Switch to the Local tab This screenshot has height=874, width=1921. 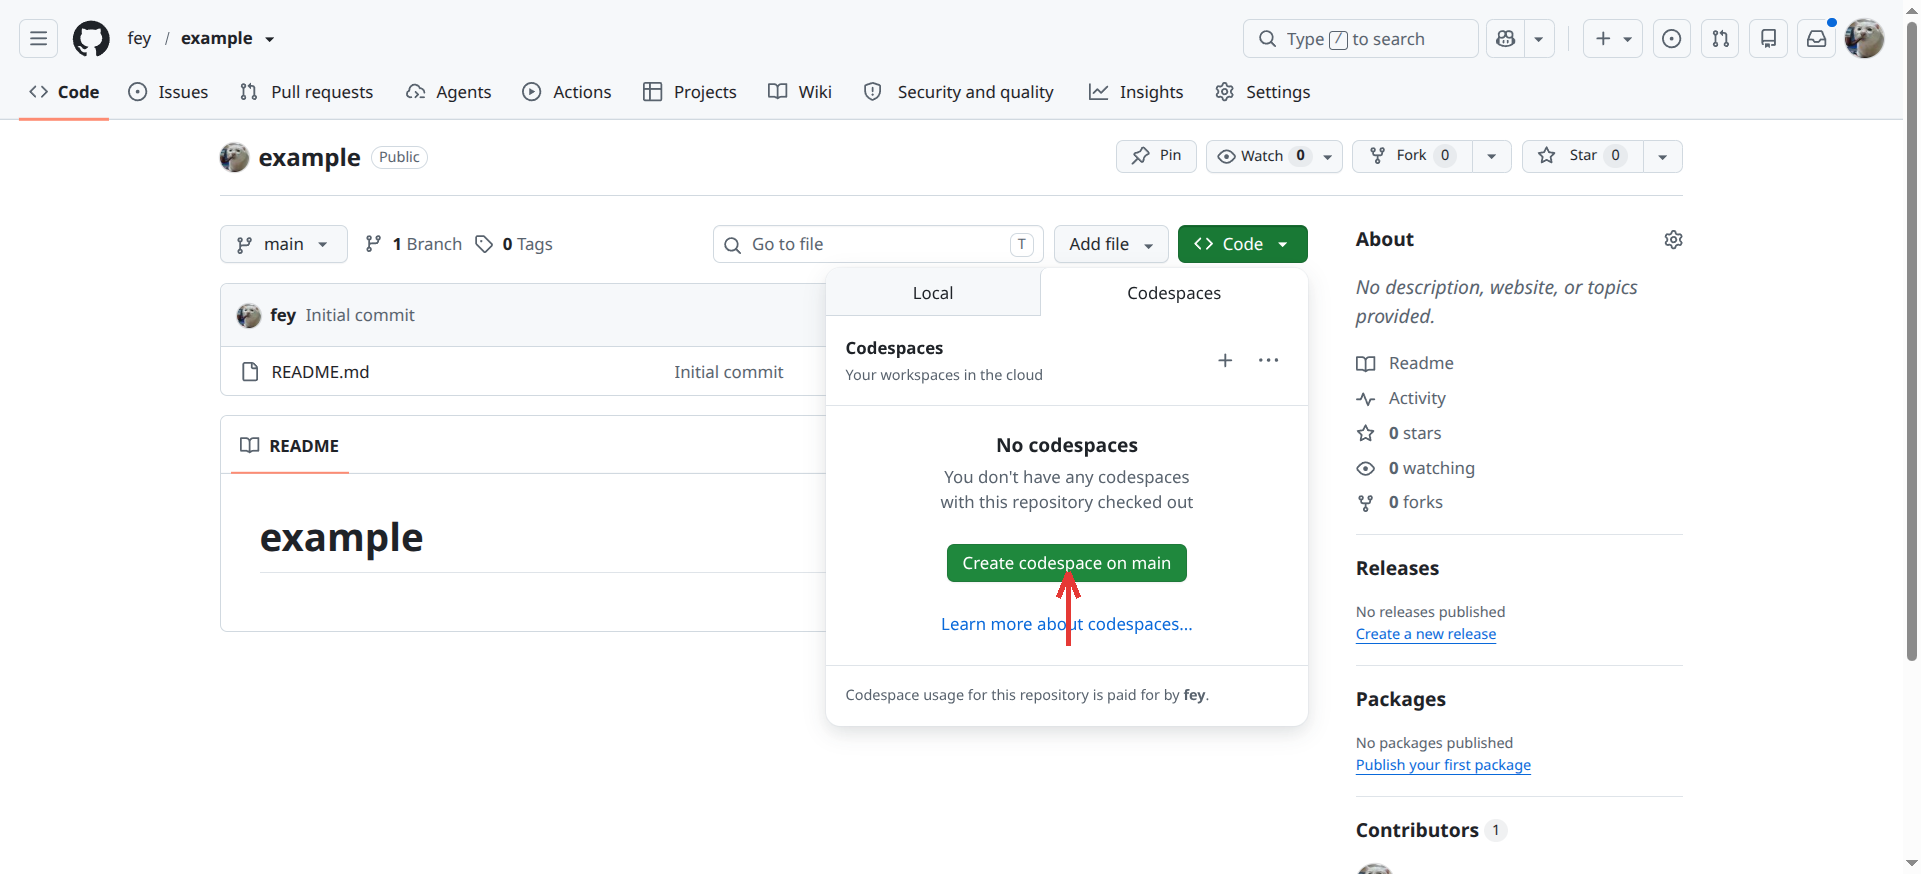(x=933, y=293)
